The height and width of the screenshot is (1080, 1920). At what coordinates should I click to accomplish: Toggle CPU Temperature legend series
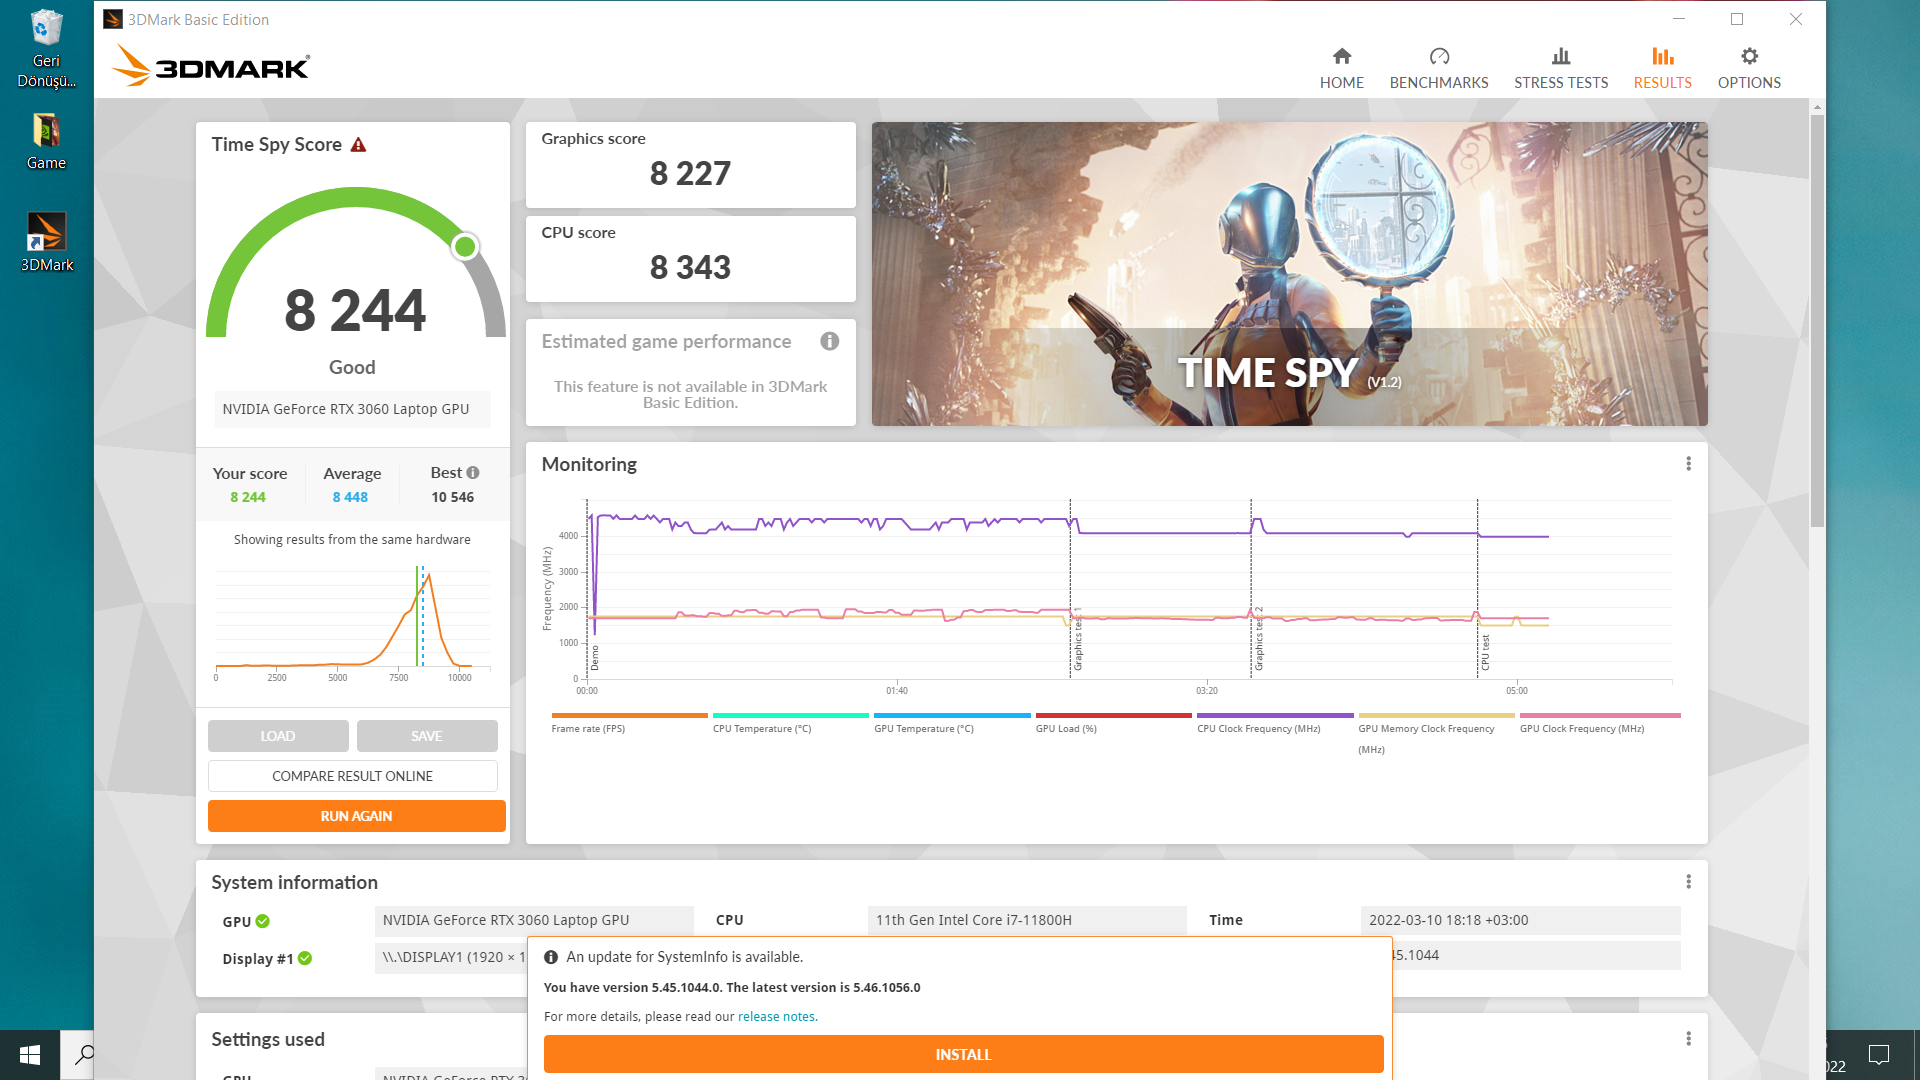[x=761, y=728]
